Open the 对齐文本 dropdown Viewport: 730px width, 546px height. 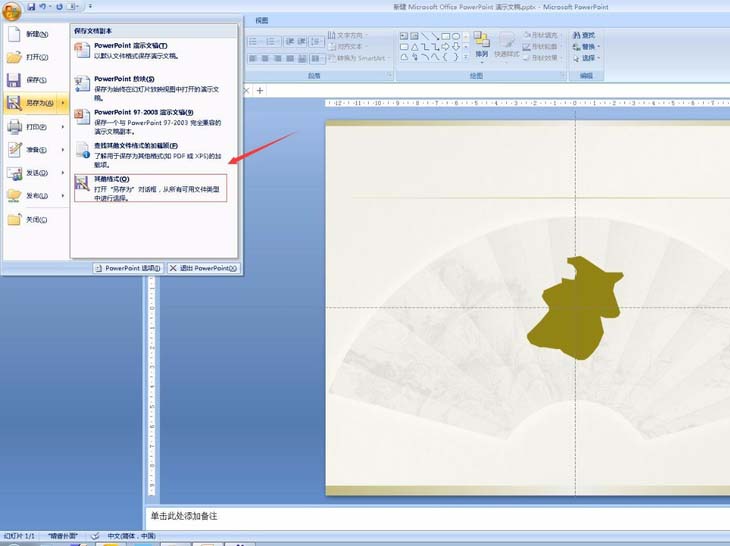tap(348, 47)
